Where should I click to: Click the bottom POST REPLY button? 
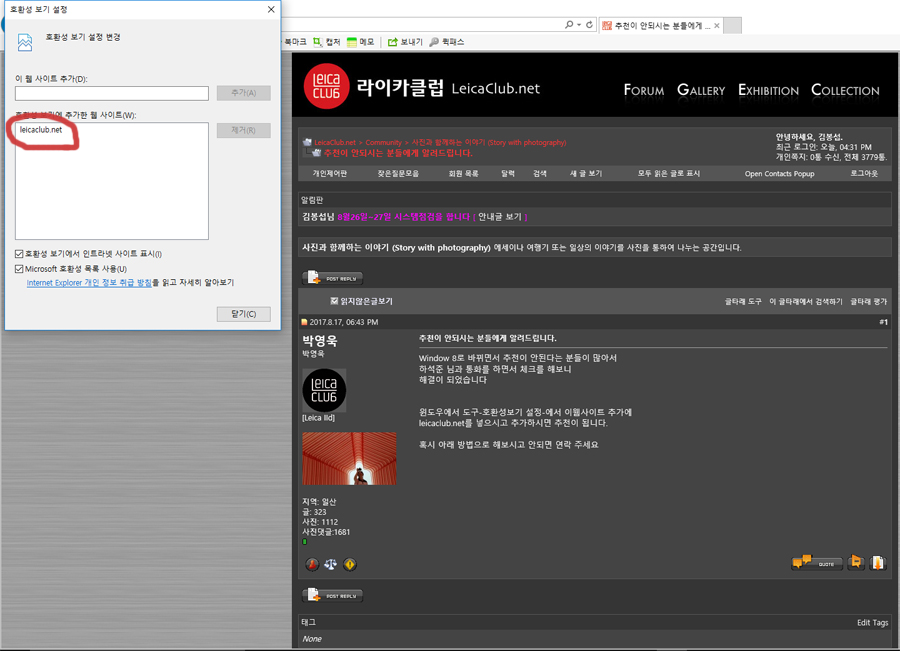tap(332, 595)
